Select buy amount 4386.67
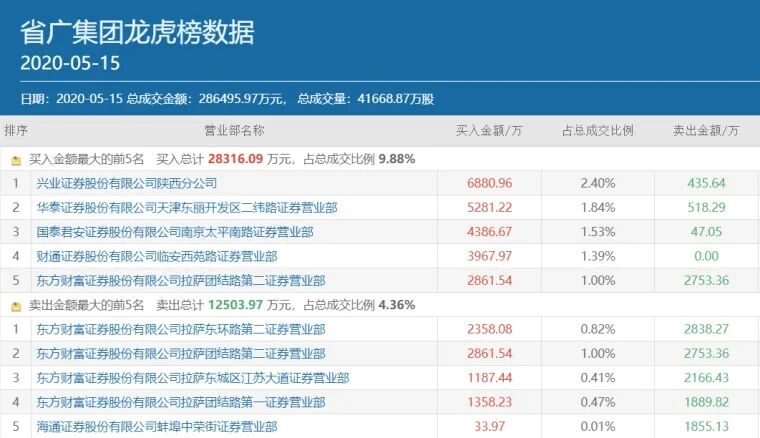 click(x=490, y=232)
